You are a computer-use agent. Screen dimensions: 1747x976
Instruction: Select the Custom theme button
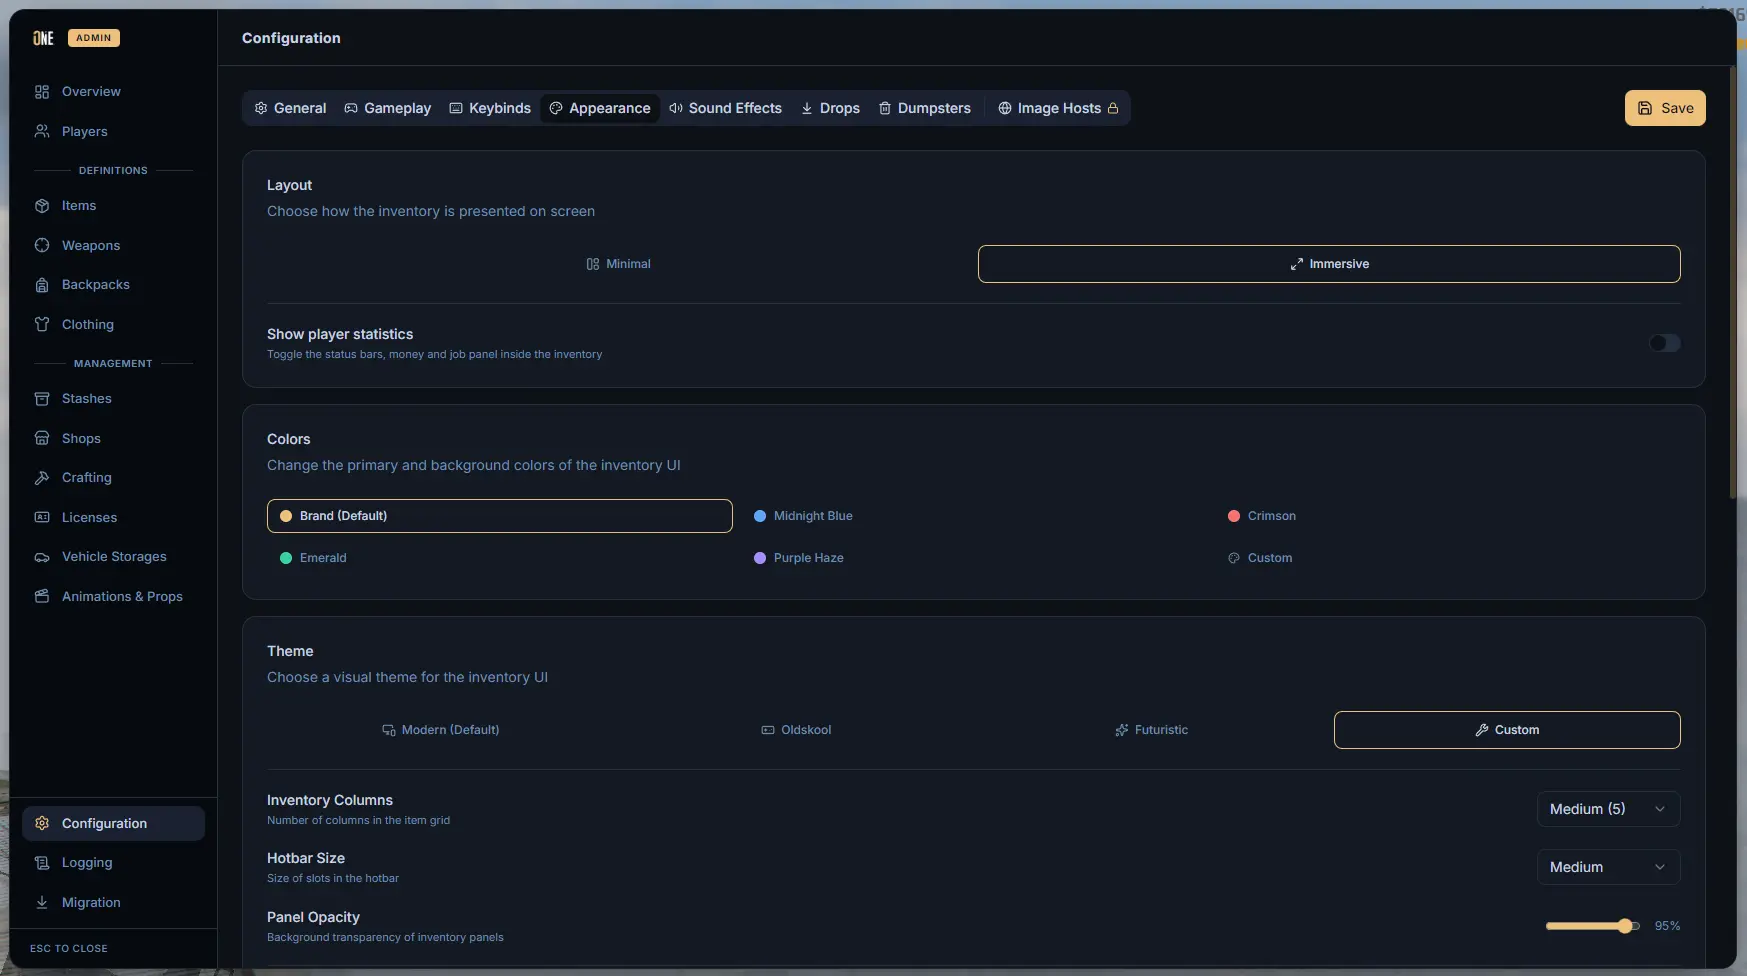1507,730
